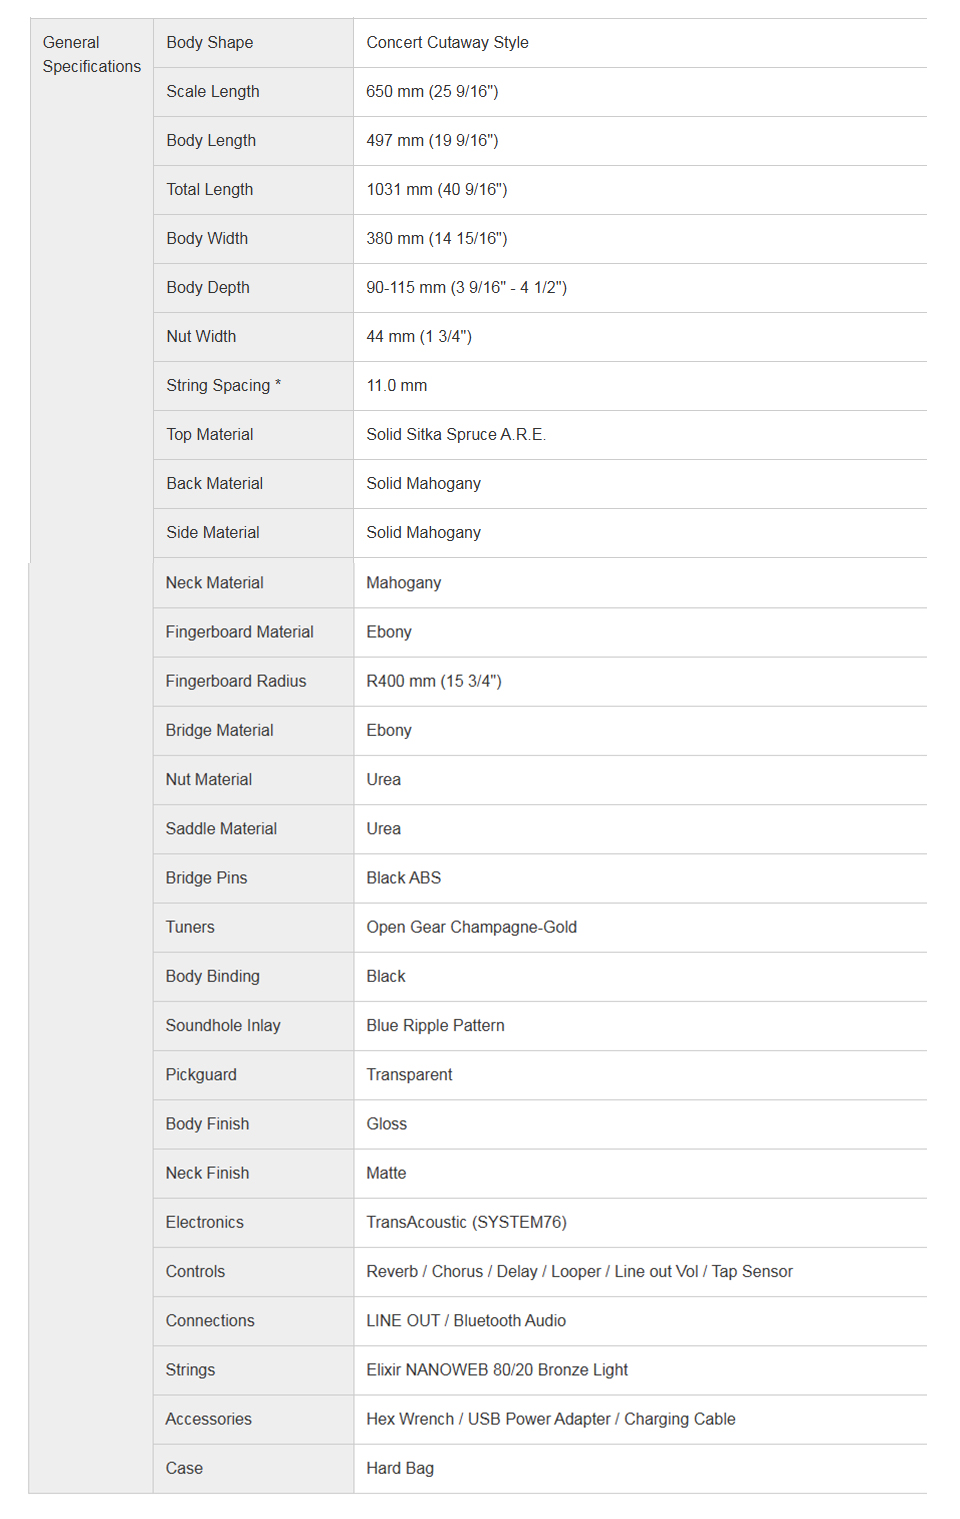960x1519 pixels.
Task: Click the Nut Width 44 mm value
Action: (418, 336)
